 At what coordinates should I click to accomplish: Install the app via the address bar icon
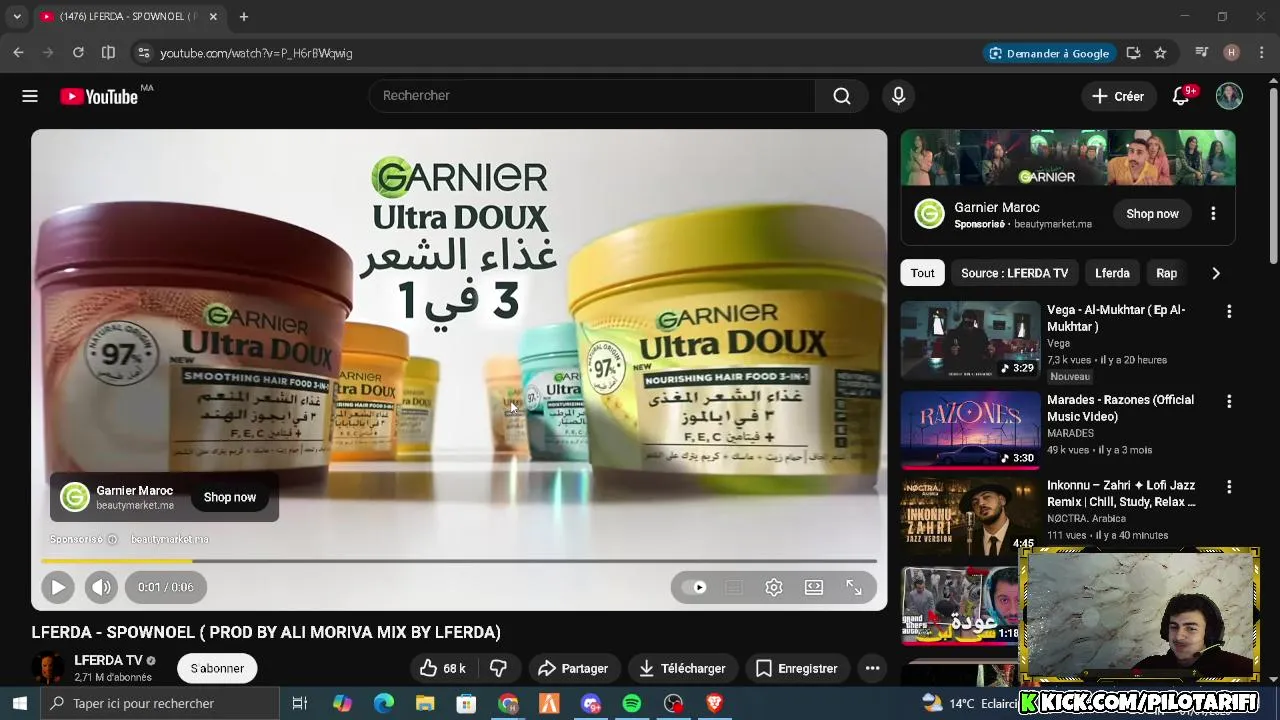click(1133, 53)
